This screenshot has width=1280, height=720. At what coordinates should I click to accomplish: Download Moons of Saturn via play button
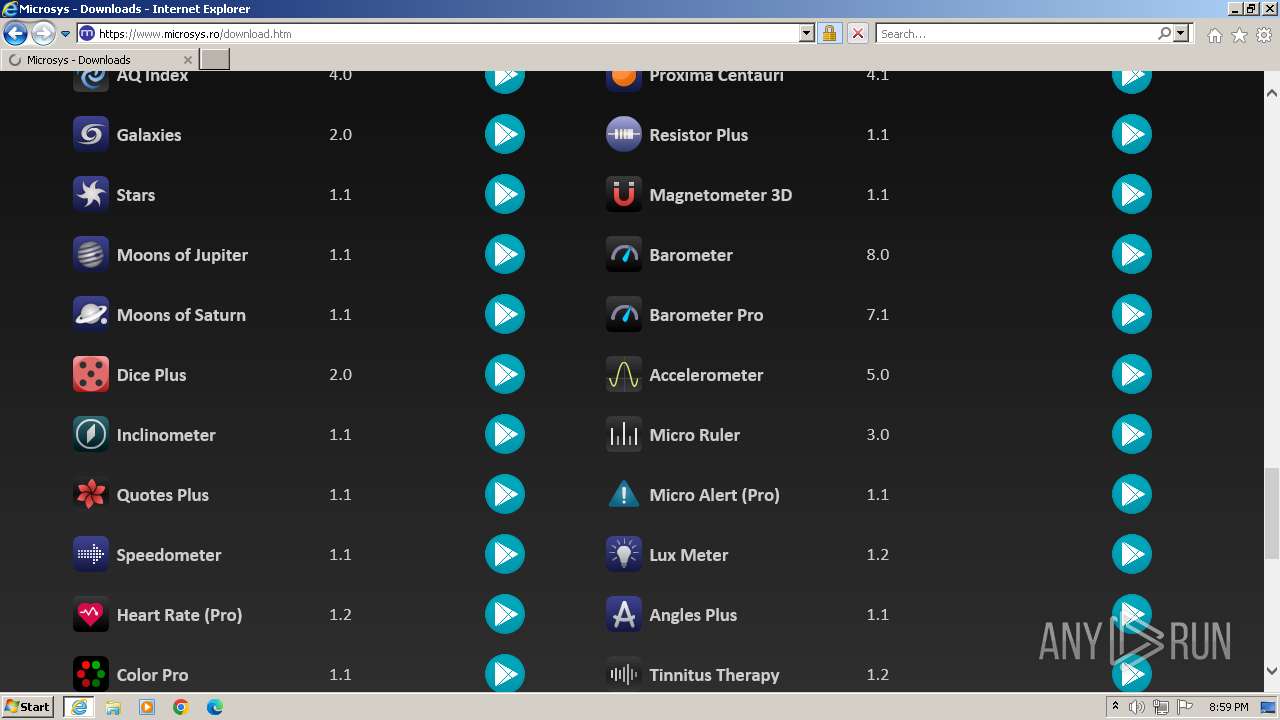(x=505, y=314)
